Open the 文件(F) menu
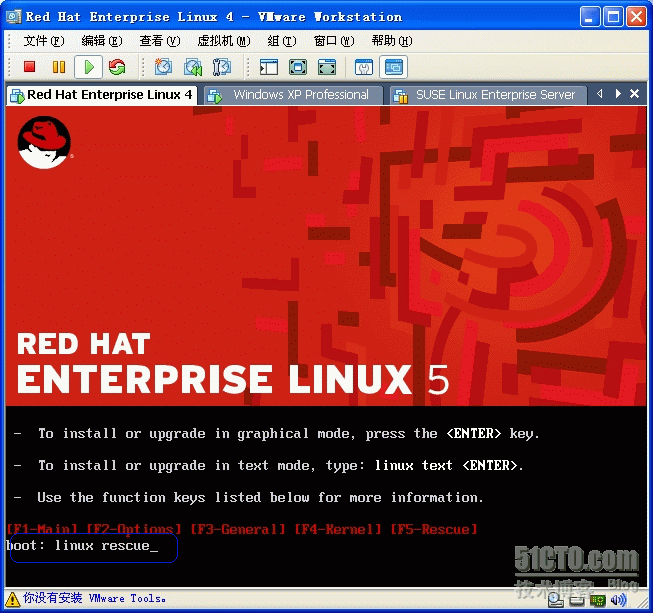653x613 pixels. pyautogui.click(x=44, y=41)
